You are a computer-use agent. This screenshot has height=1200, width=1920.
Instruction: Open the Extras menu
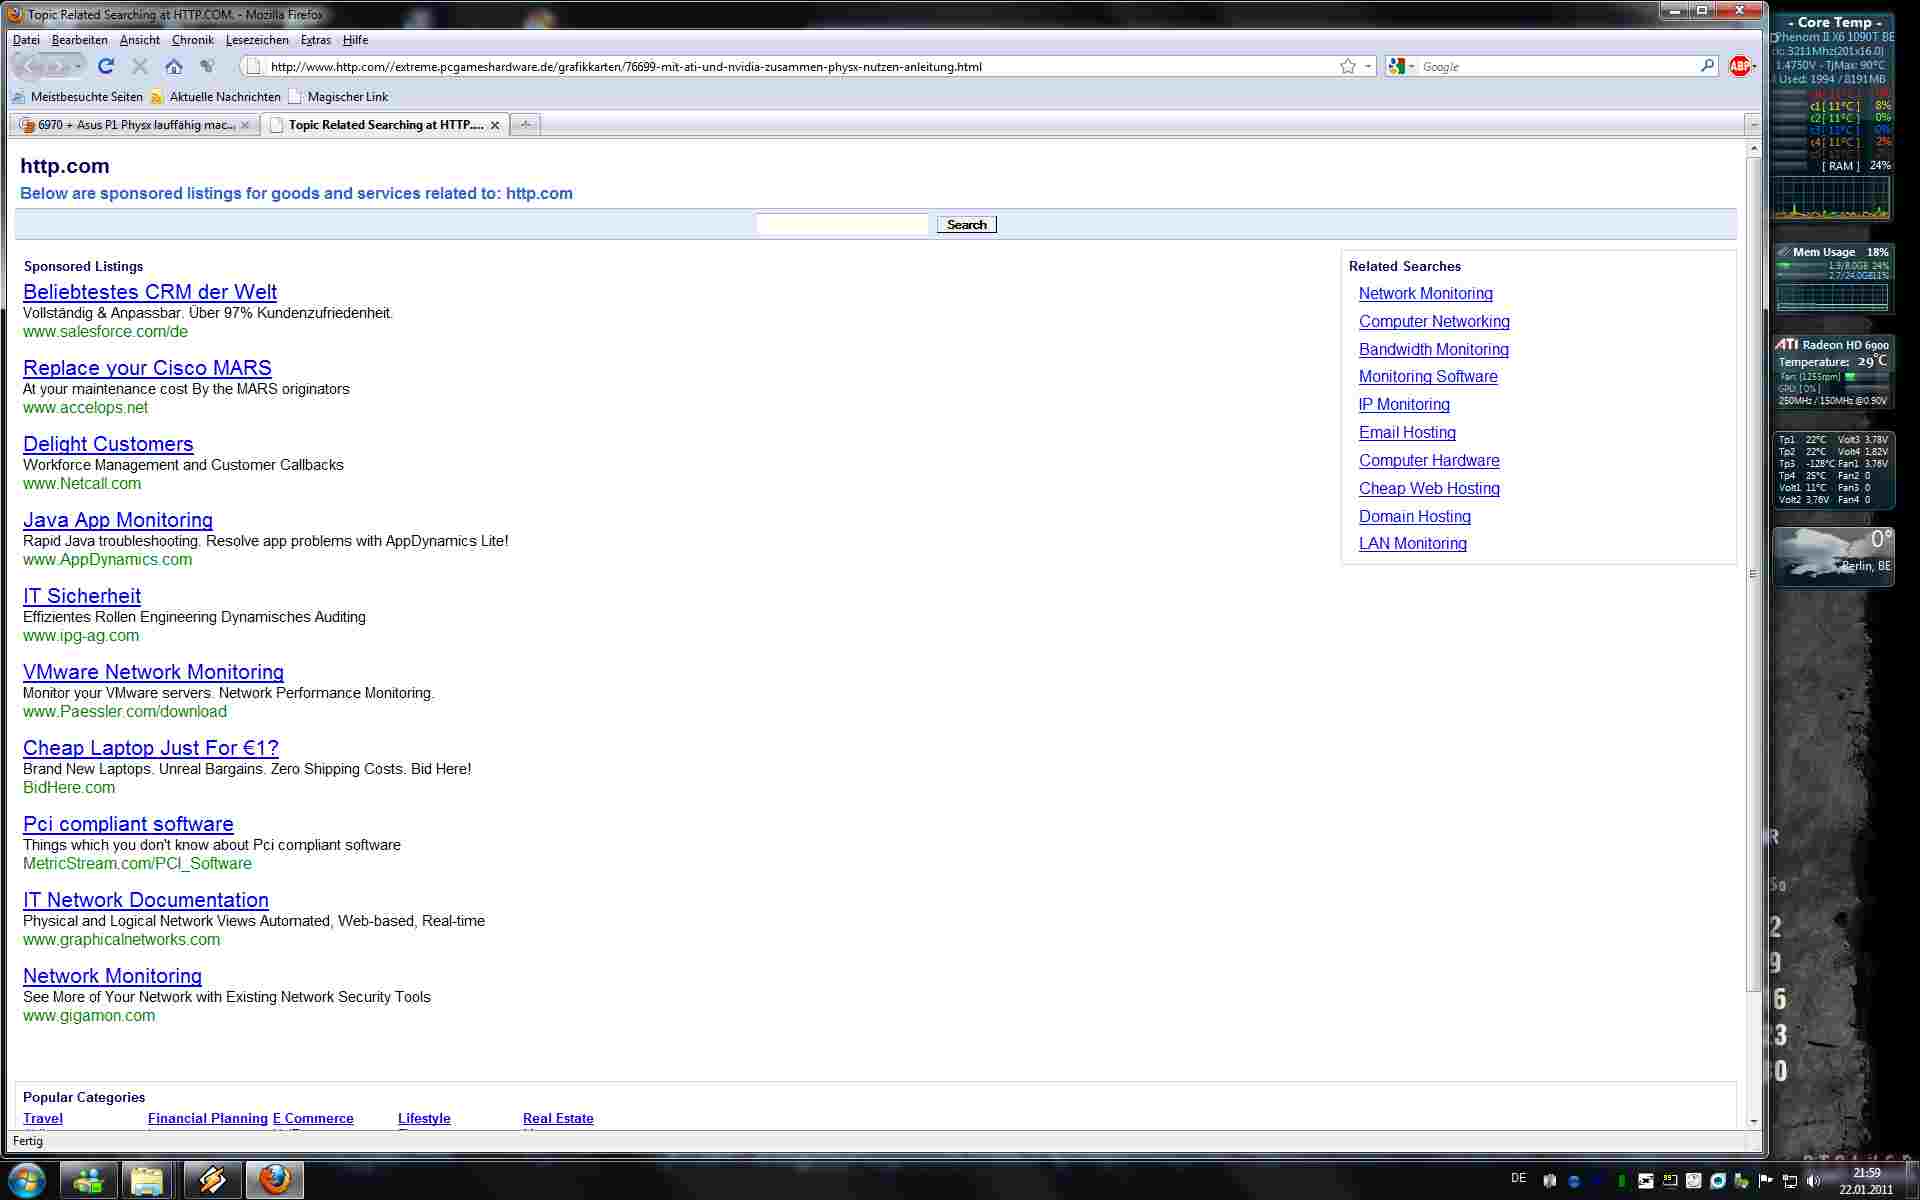pyautogui.click(x=315, y=40)
